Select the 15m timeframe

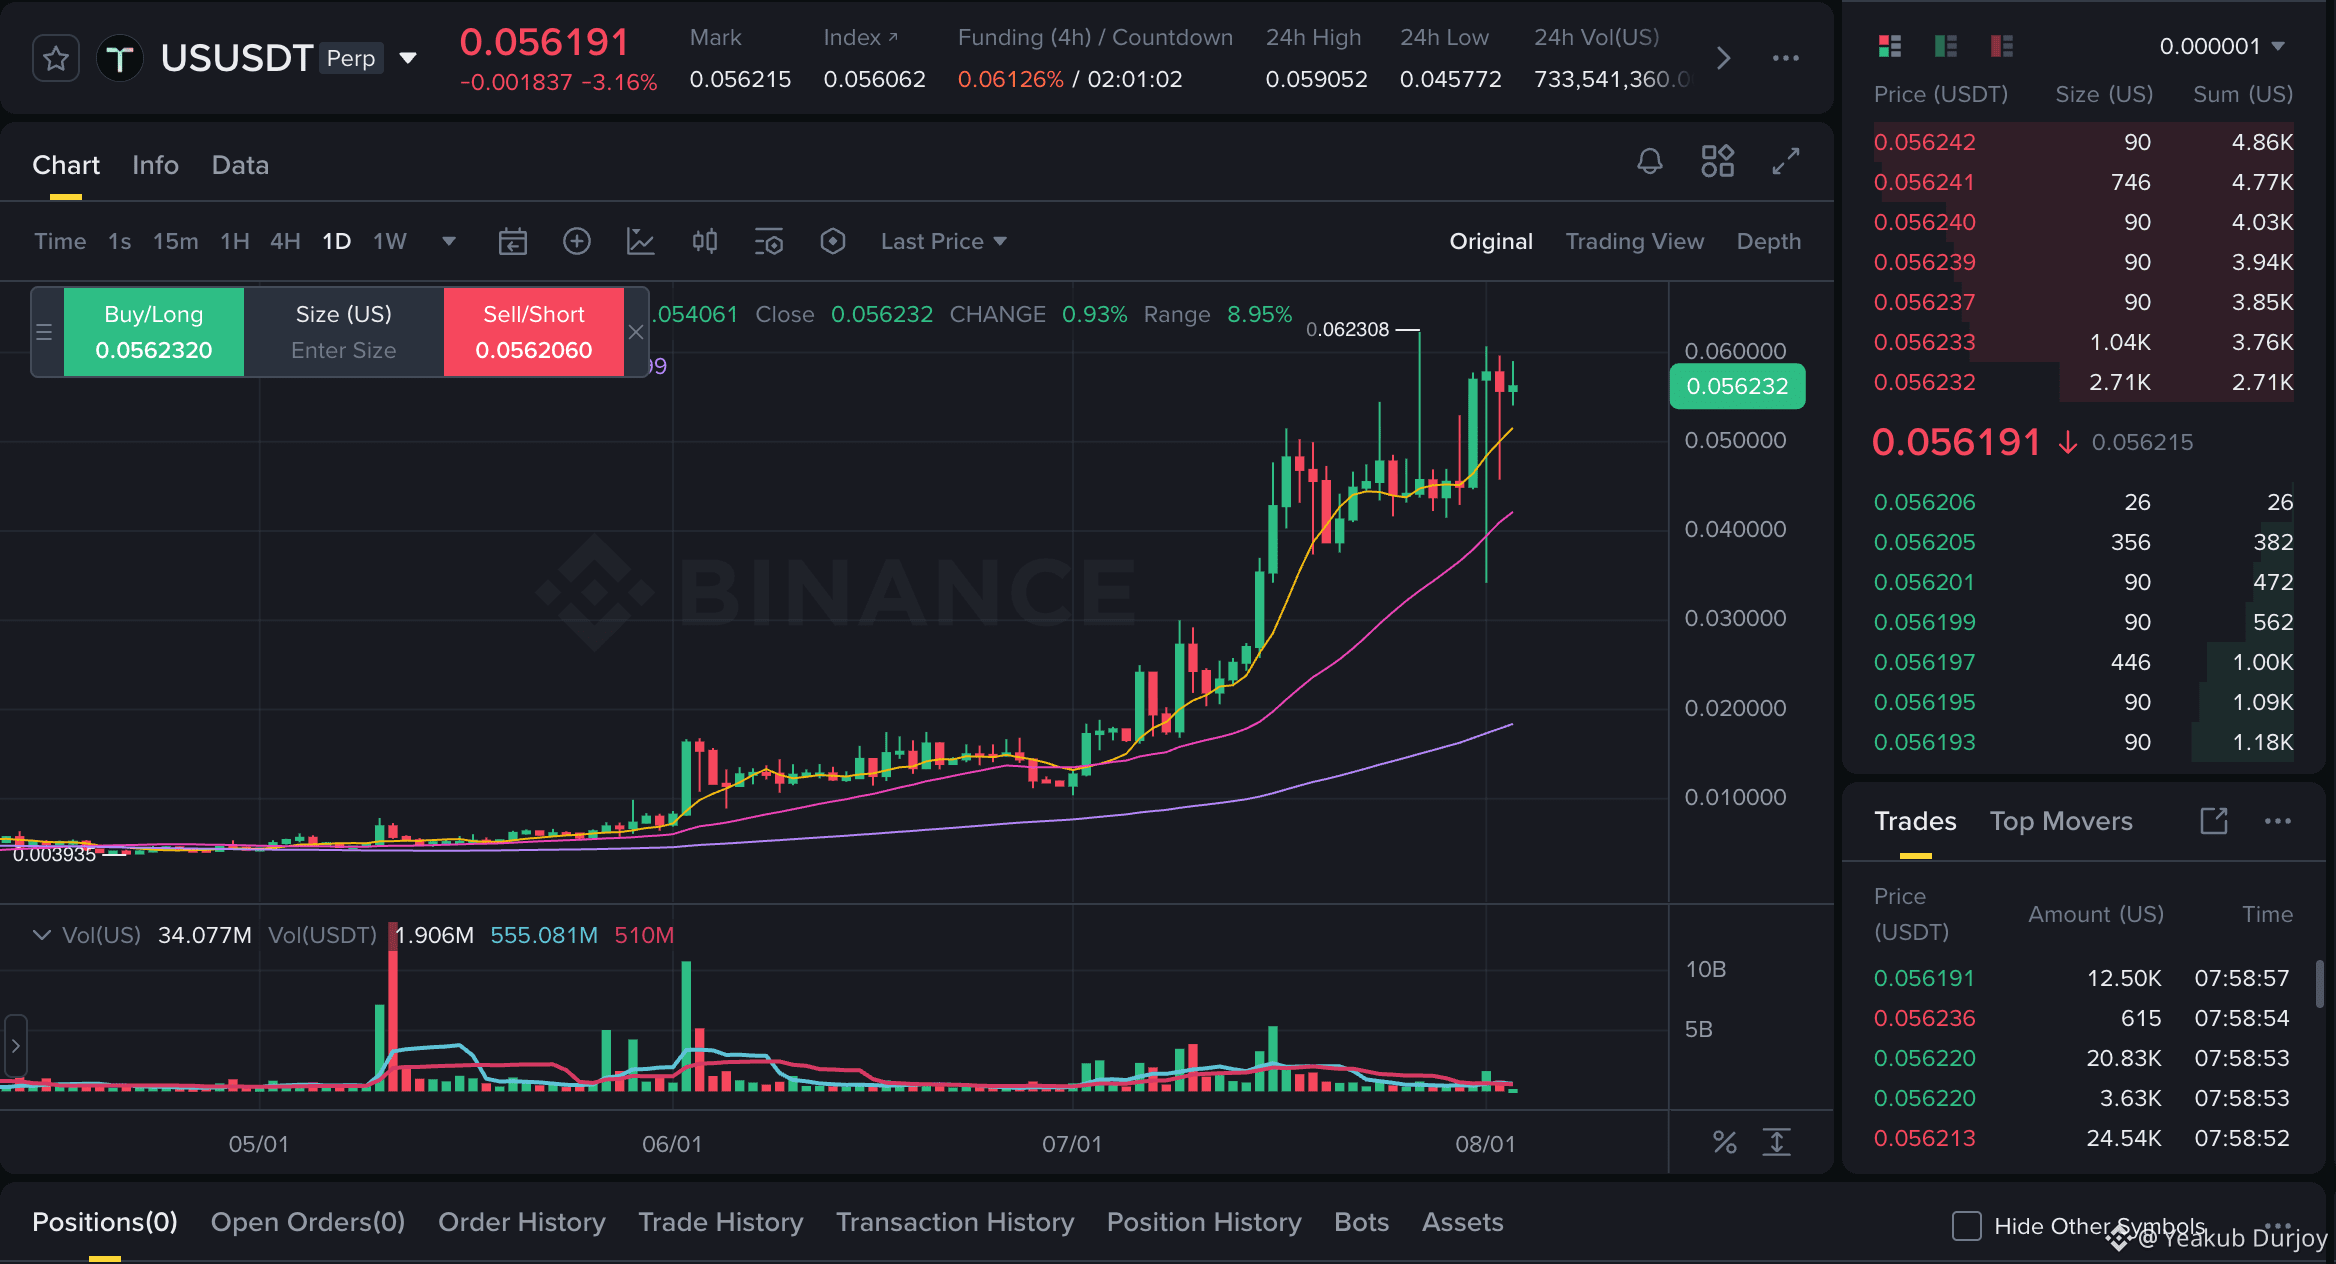175,241
